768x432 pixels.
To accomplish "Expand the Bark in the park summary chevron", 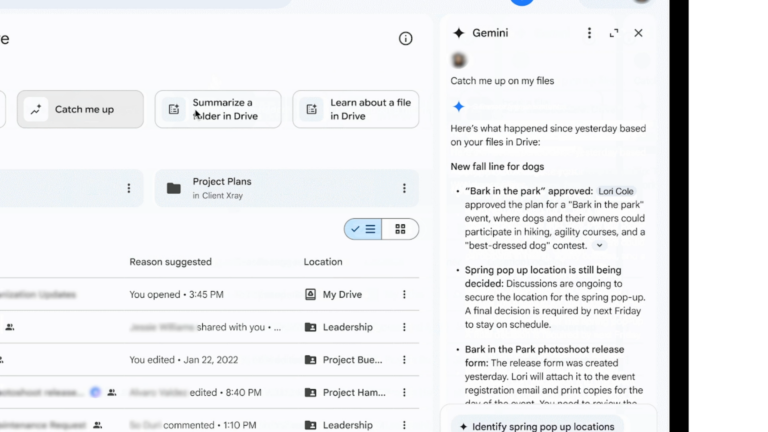I will coord(600,245).
